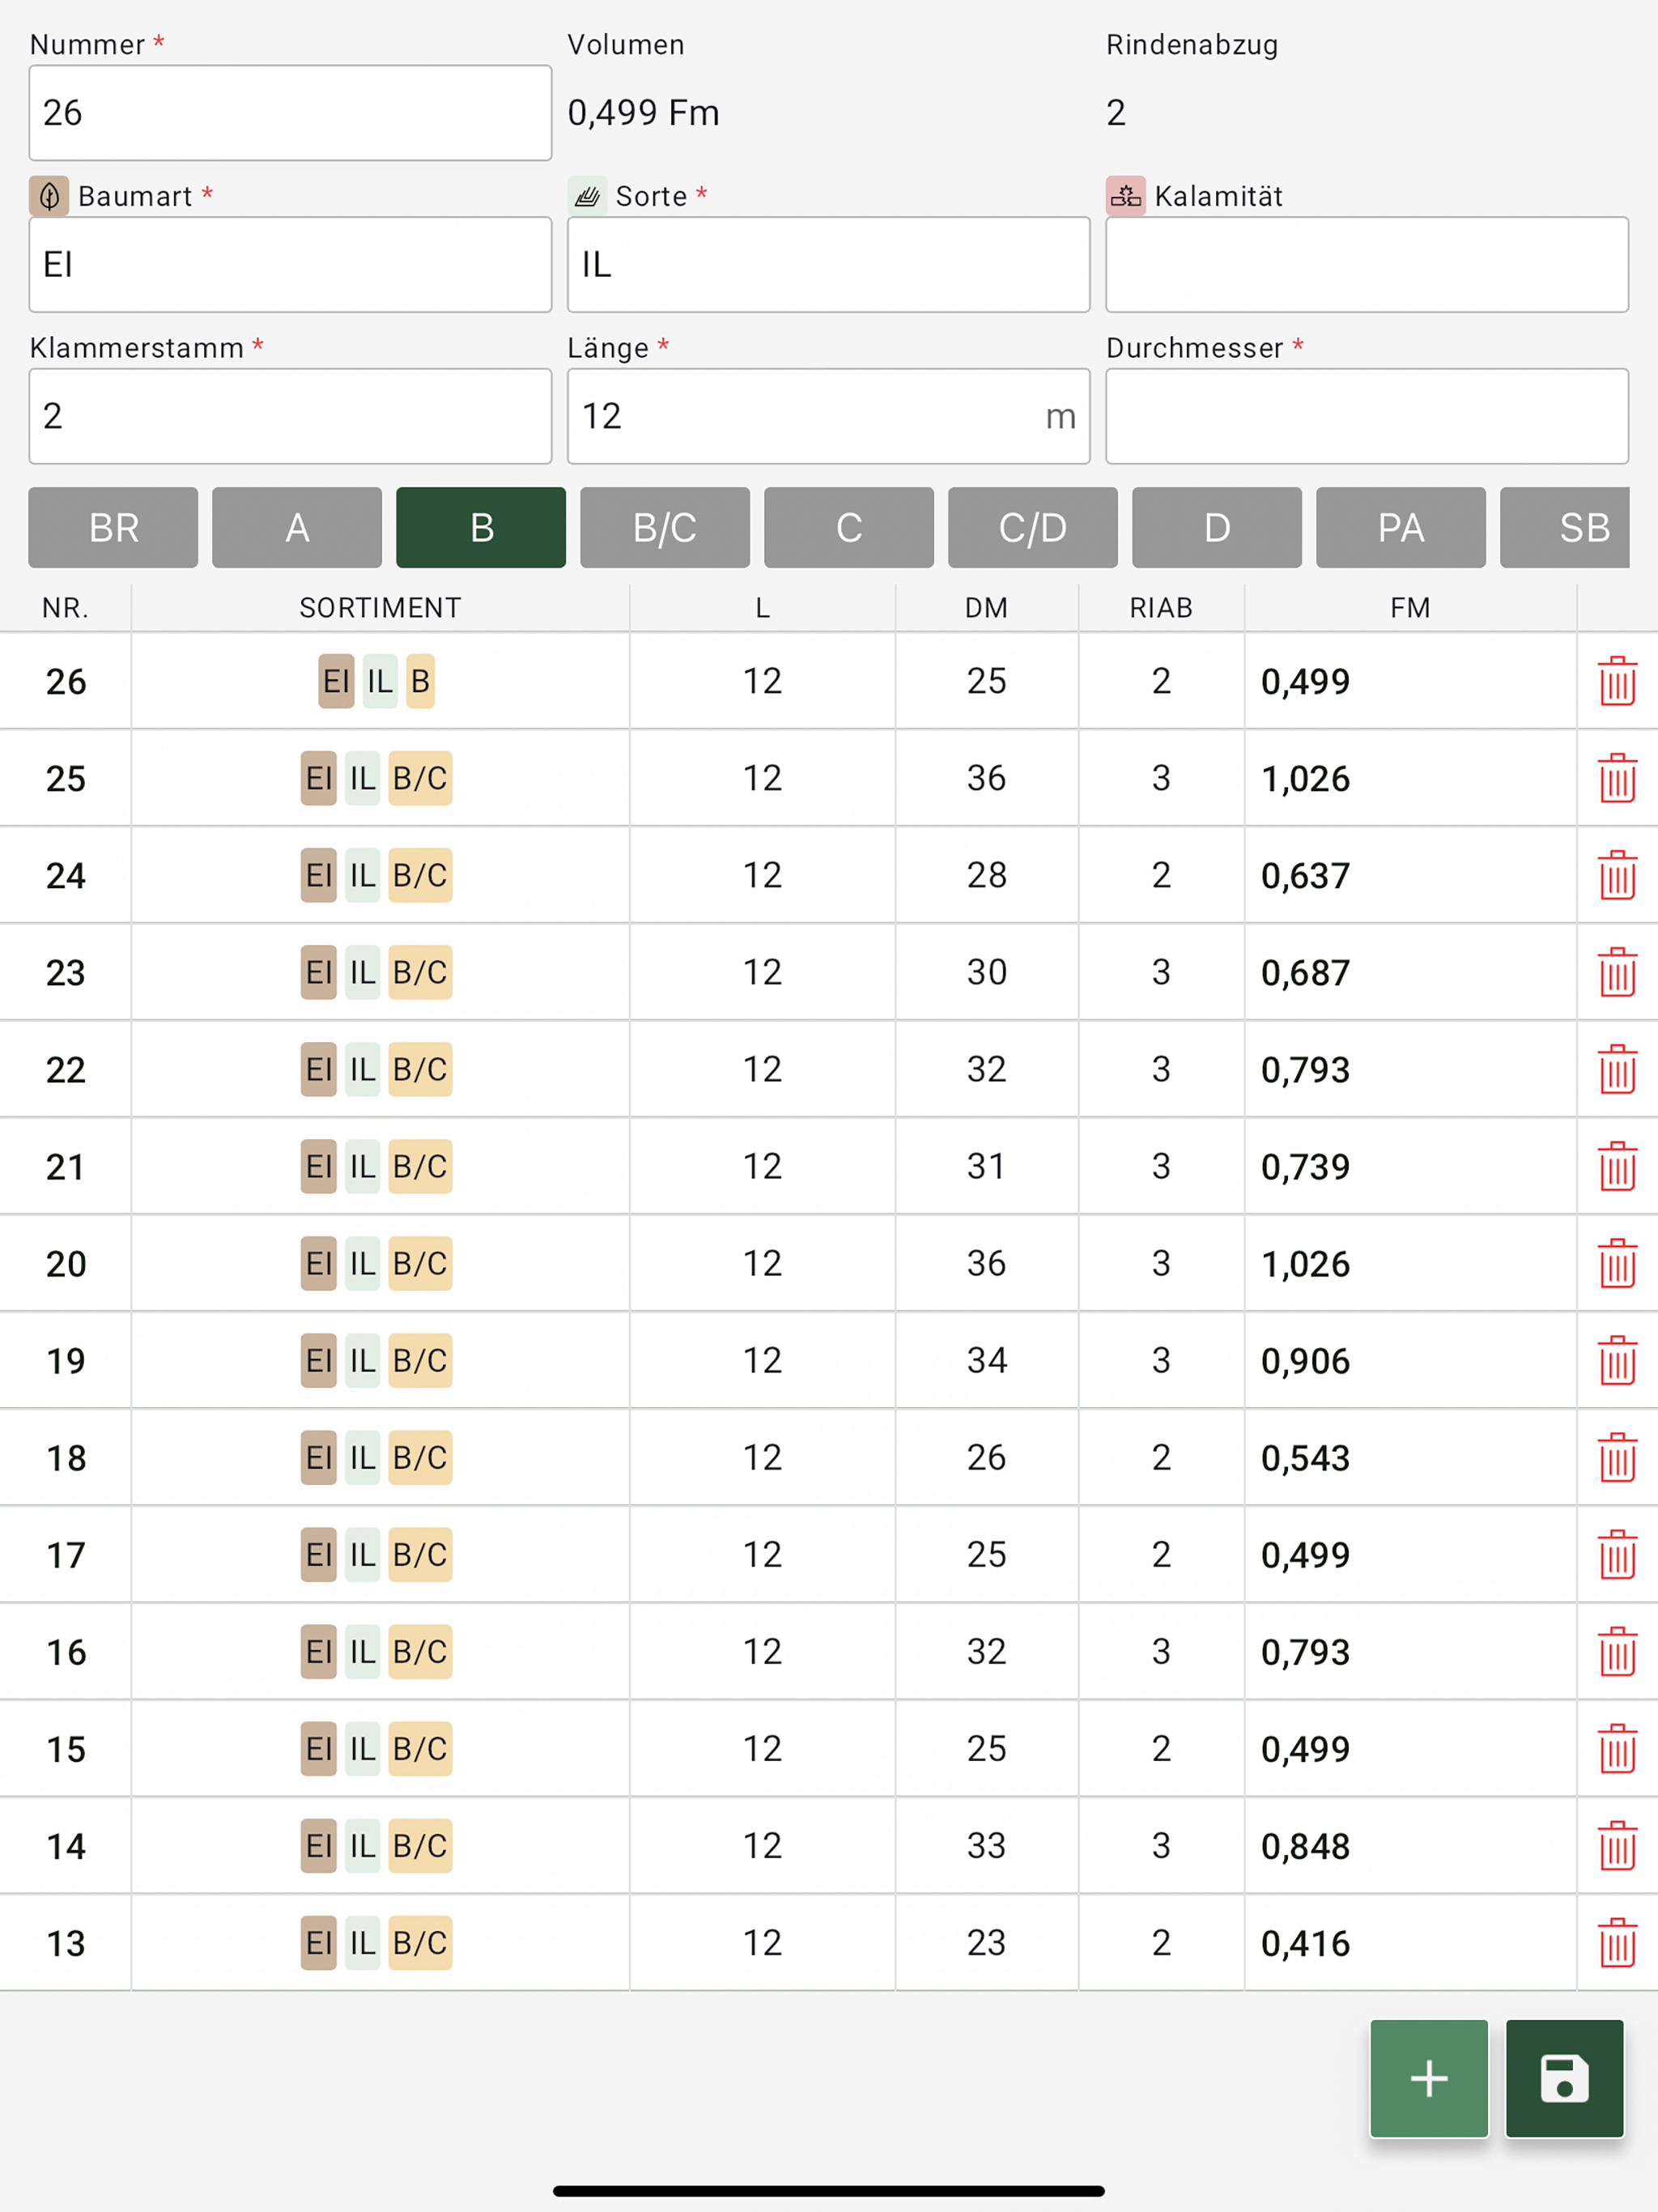Focus the empty Durchmesser input field
The width and height of the screenshot is (1658, 2212).
coord(1367,416)
